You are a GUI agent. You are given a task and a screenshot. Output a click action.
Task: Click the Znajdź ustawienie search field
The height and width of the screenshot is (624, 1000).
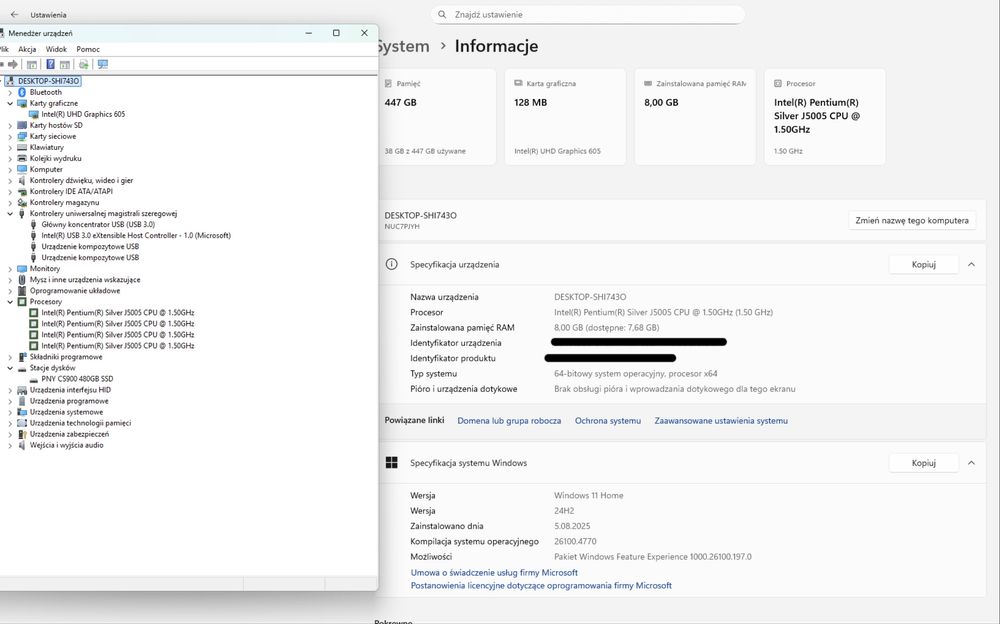pyautogui.click(x=588, y=15)
